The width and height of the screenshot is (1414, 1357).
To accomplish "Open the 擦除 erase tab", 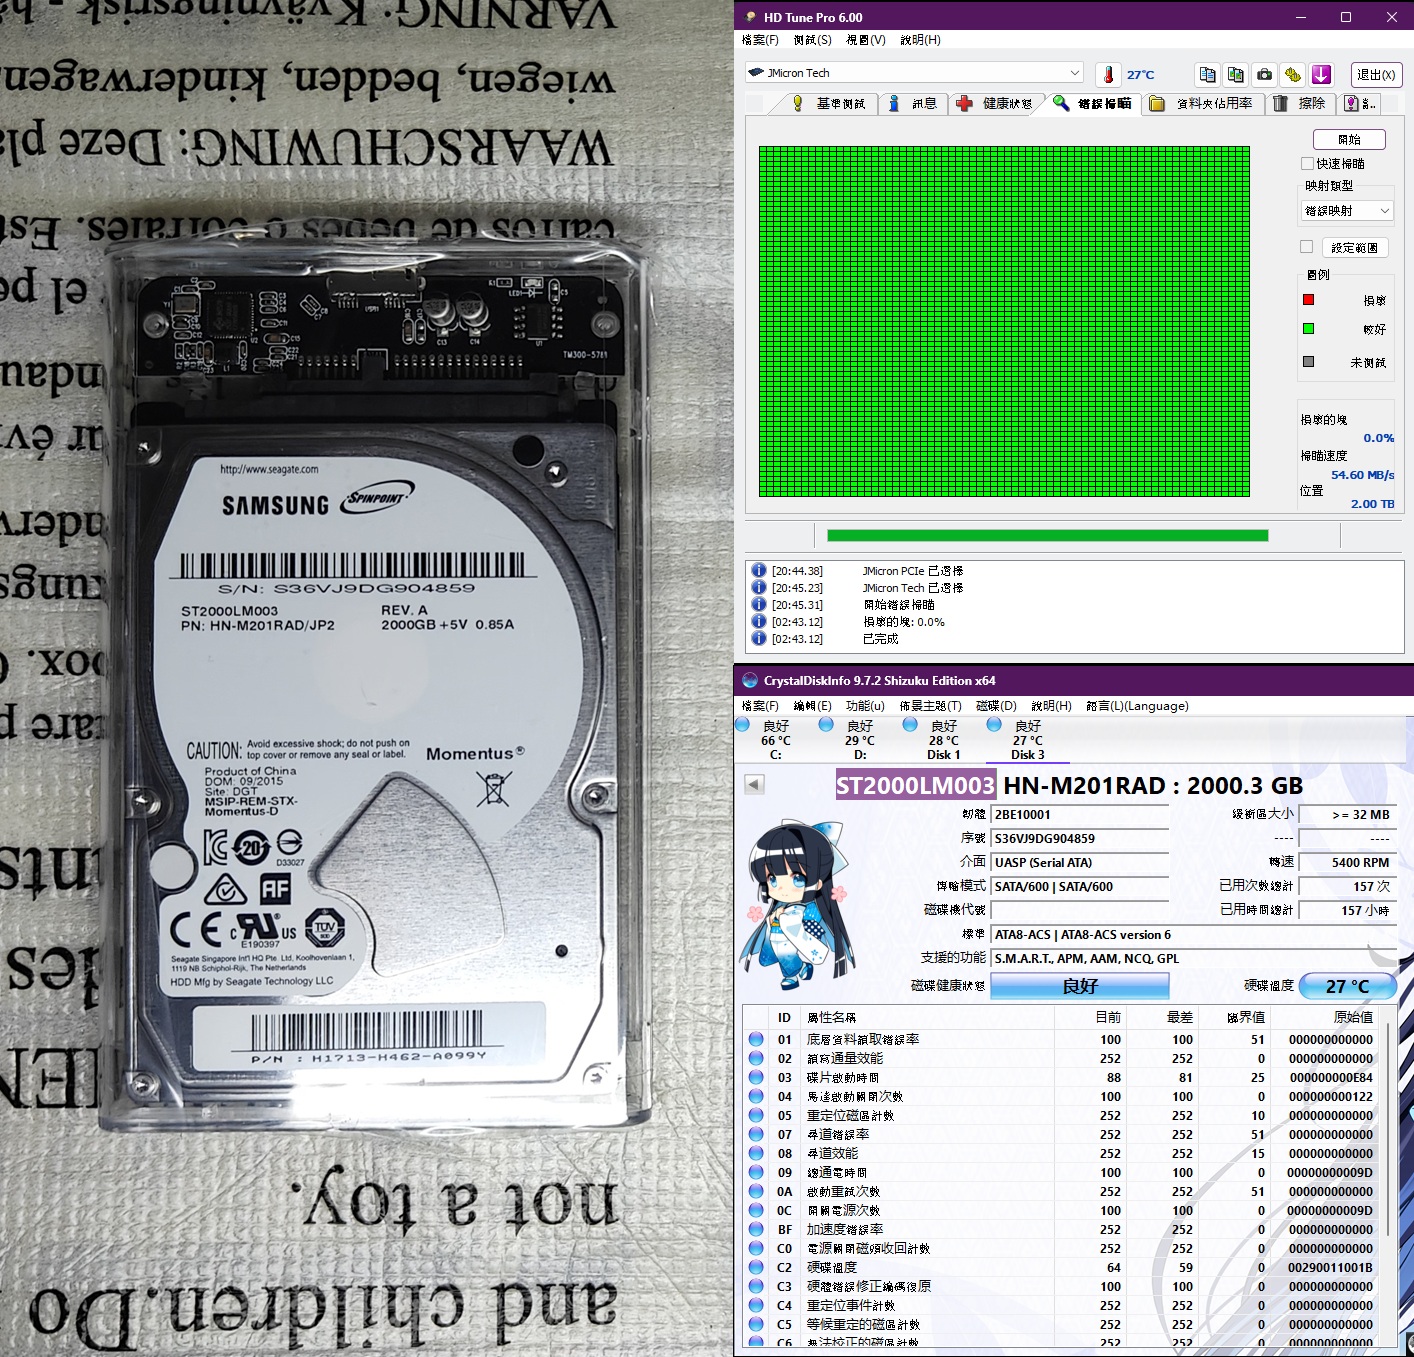I will (1300, 103).
